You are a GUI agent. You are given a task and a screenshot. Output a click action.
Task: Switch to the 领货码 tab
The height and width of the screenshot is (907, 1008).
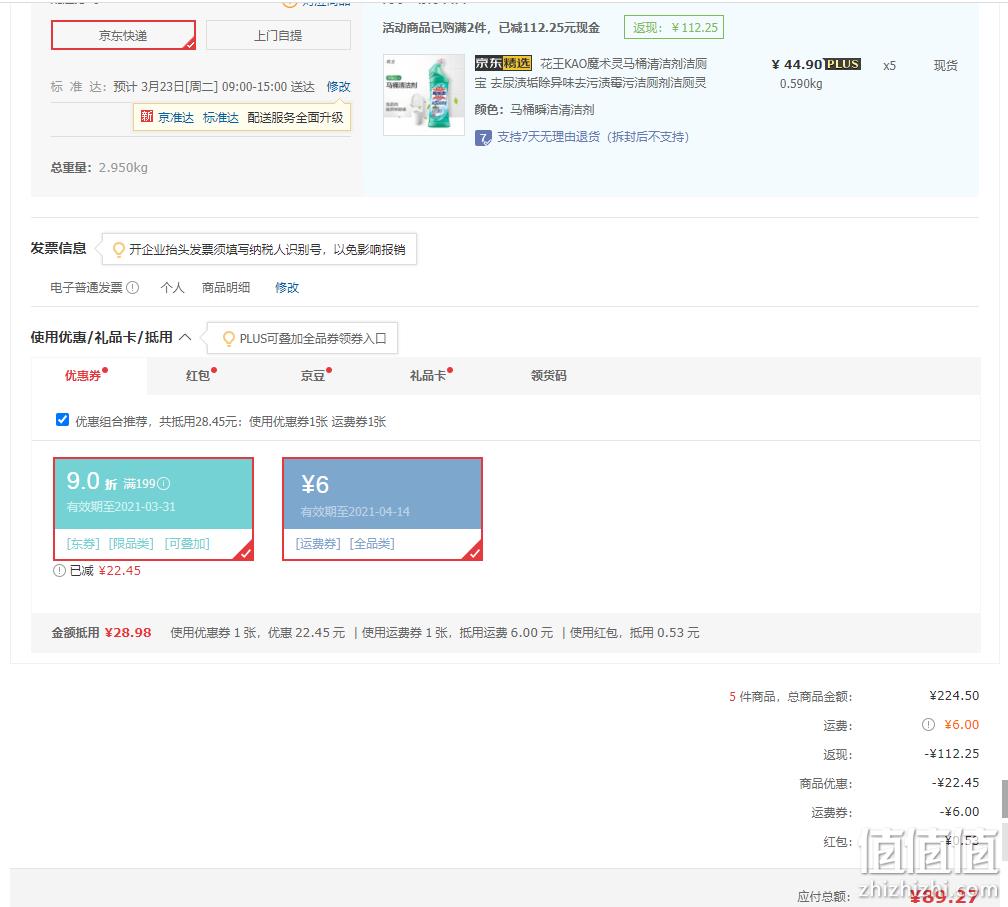pyautogui.click(x=548, y=375)
